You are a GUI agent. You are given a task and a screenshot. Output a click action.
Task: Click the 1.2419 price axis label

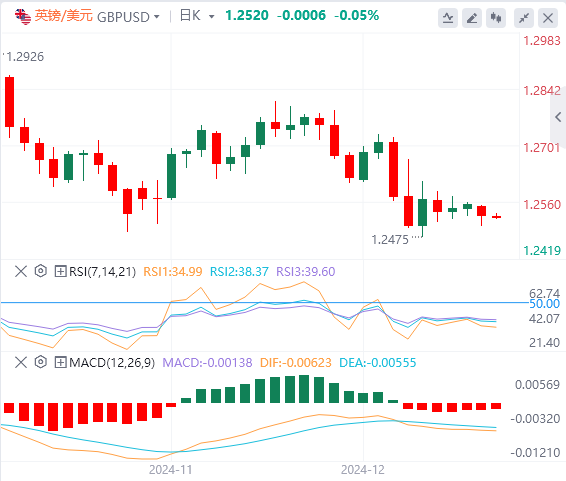(x=542, y=250)
